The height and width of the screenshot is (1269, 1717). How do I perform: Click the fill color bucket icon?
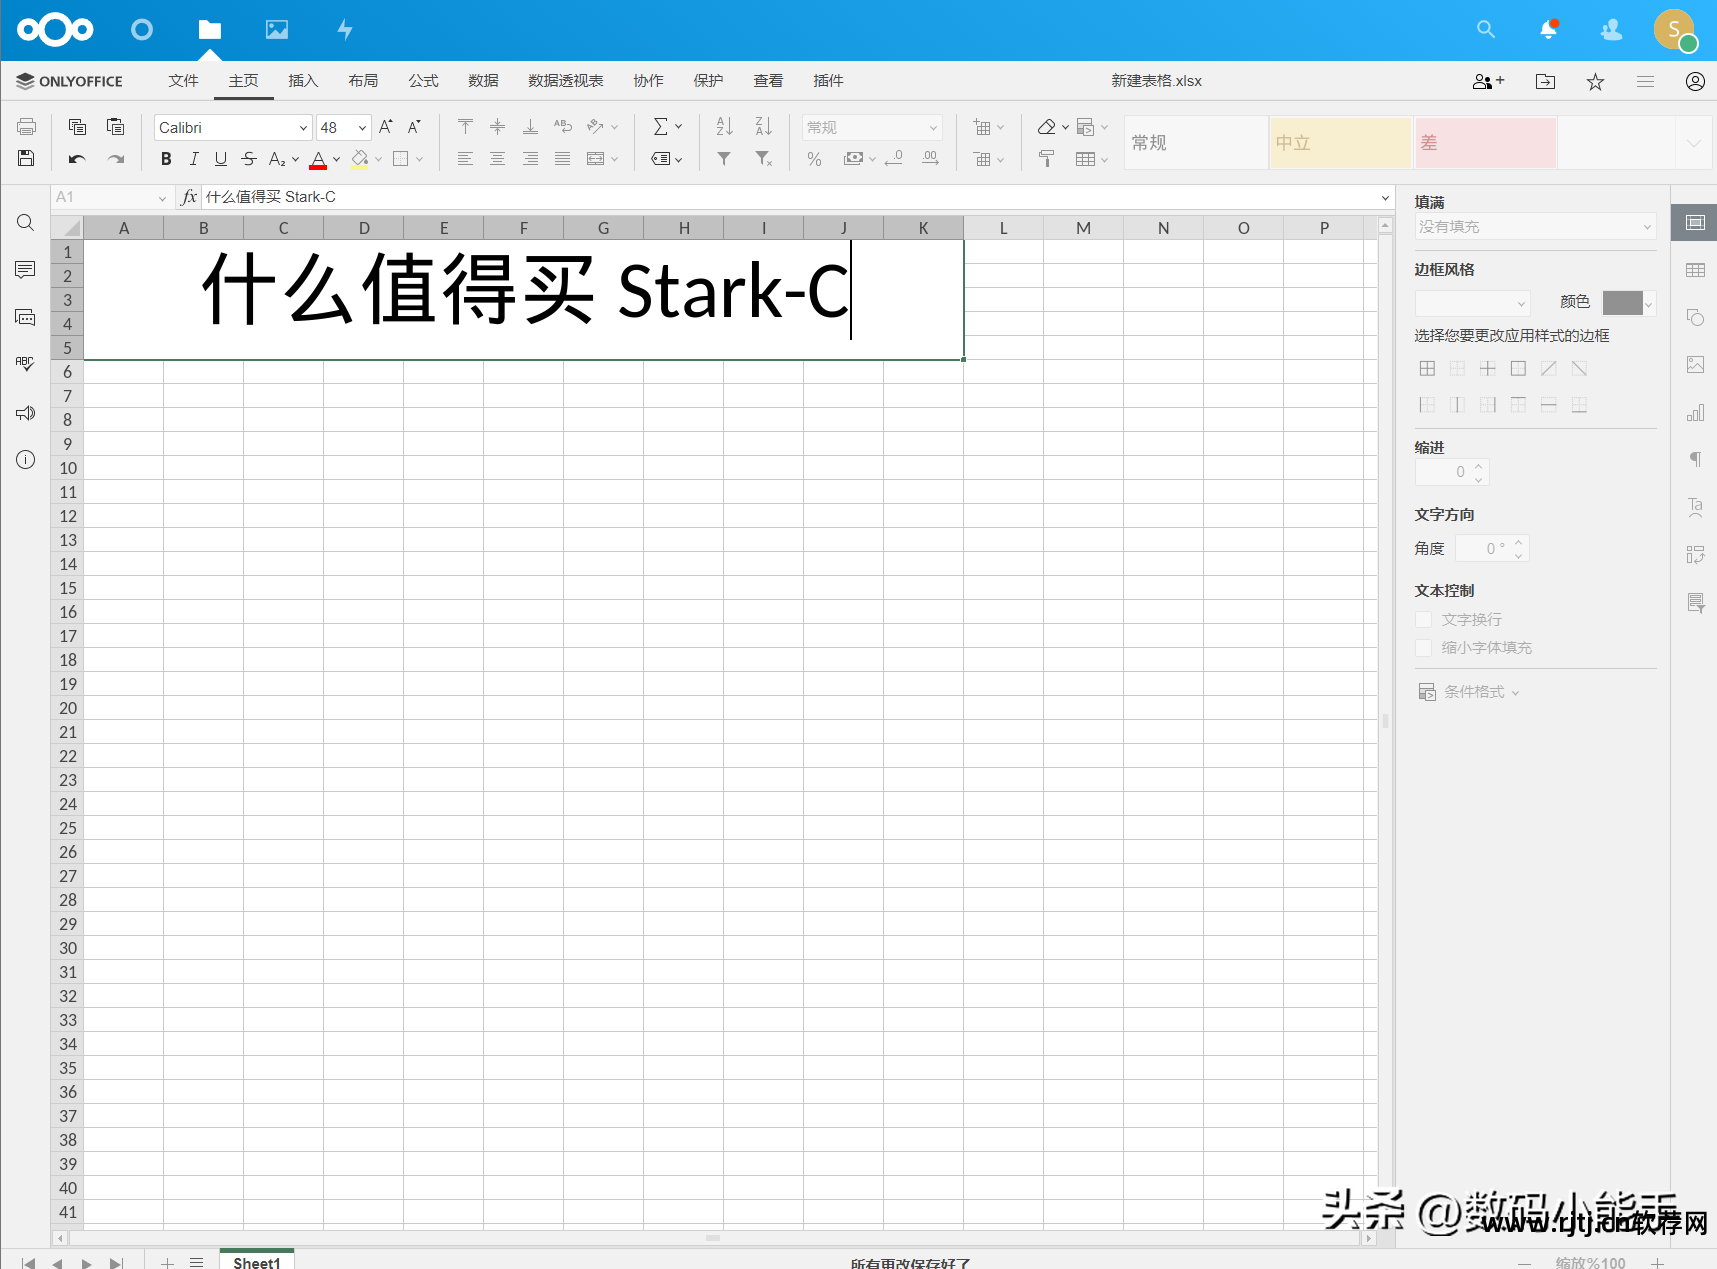(x=360, y=159)
